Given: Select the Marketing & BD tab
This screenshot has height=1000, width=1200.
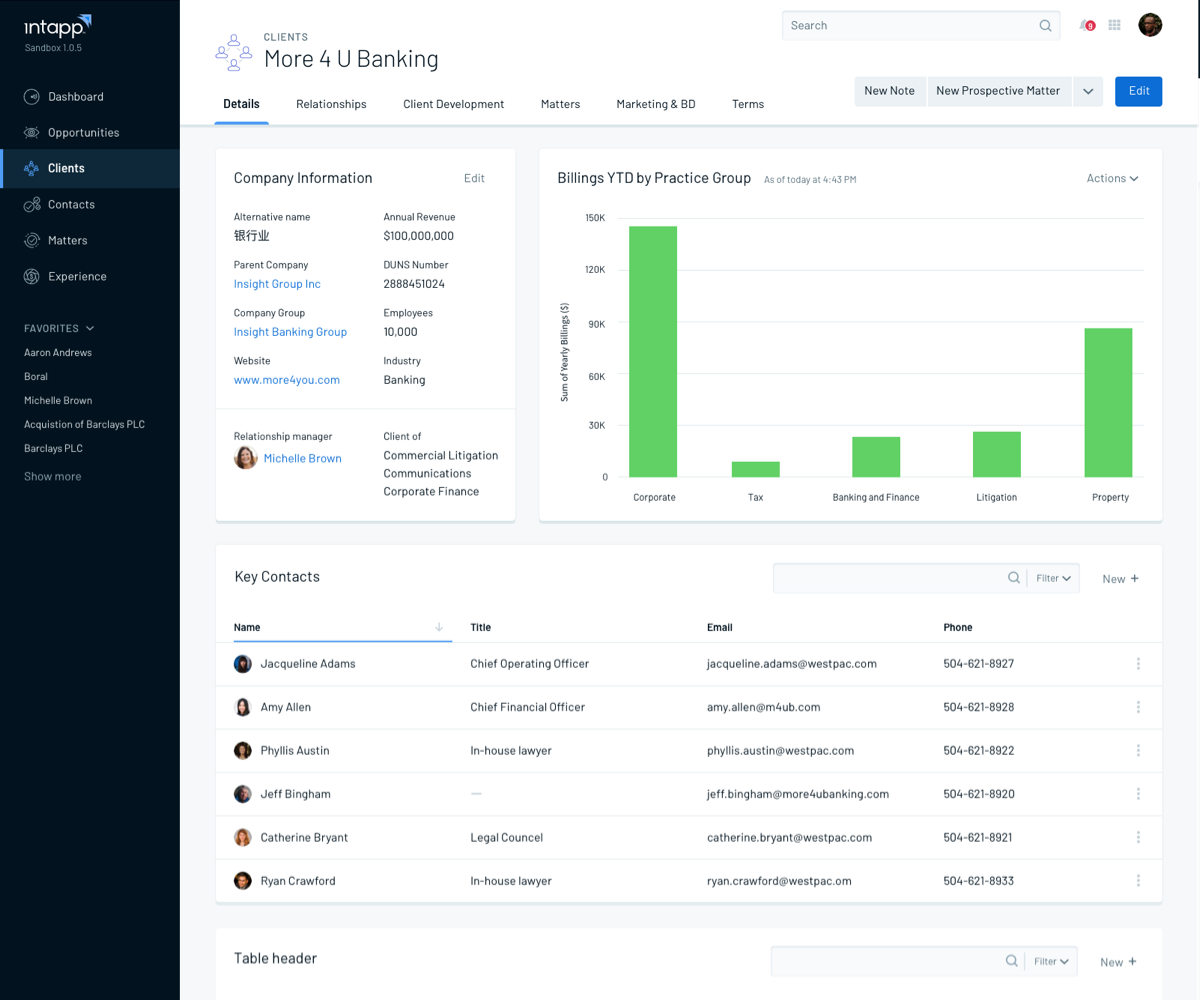Looking at the screenshot, I should coord(656,104).
